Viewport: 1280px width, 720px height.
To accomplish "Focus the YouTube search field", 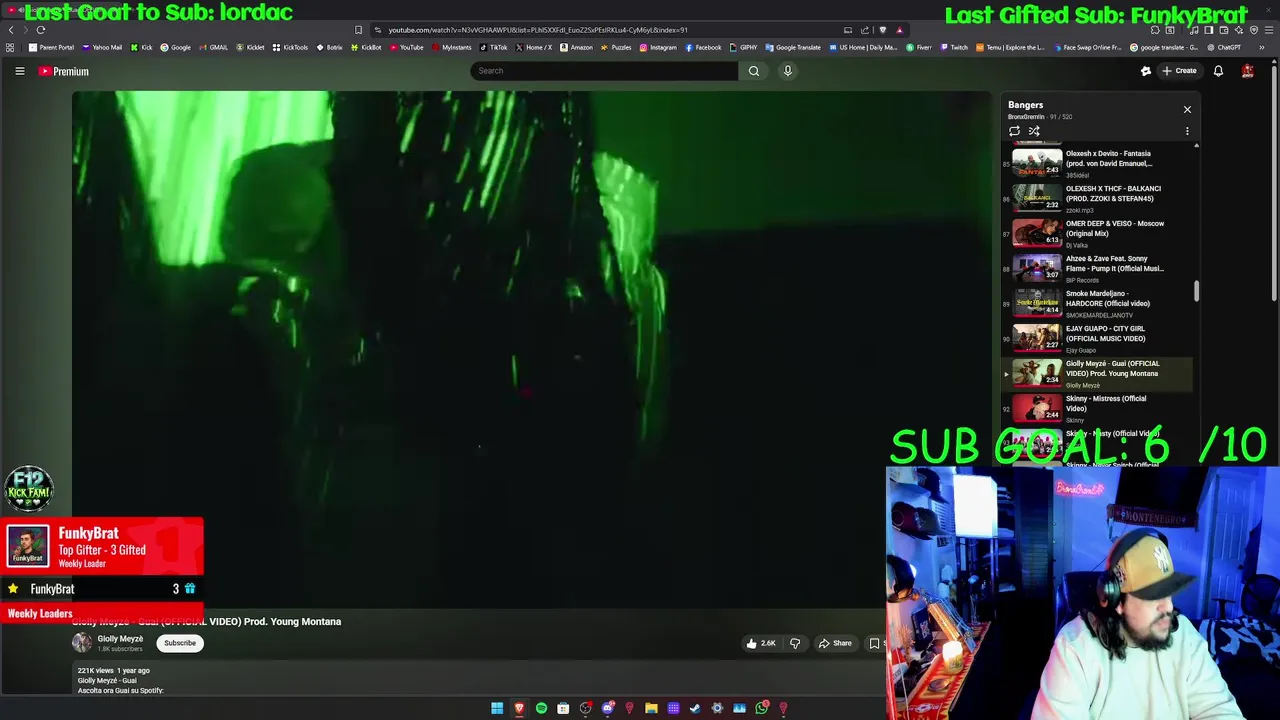I will (x=604, y=71).
